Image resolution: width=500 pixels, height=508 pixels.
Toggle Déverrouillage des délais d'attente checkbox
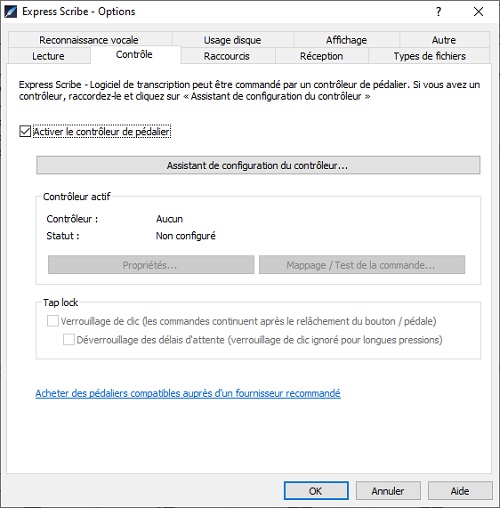click(69, 340)
